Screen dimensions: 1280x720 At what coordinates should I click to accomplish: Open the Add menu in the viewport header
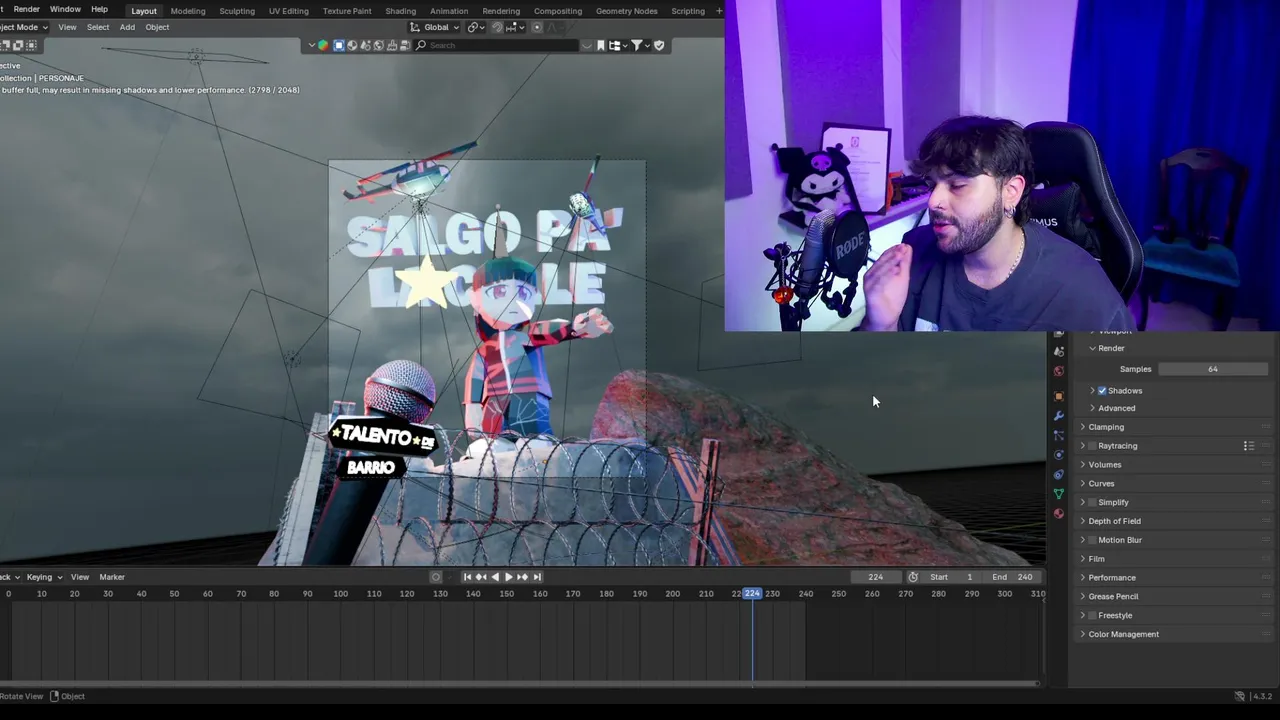click(127, 27)
